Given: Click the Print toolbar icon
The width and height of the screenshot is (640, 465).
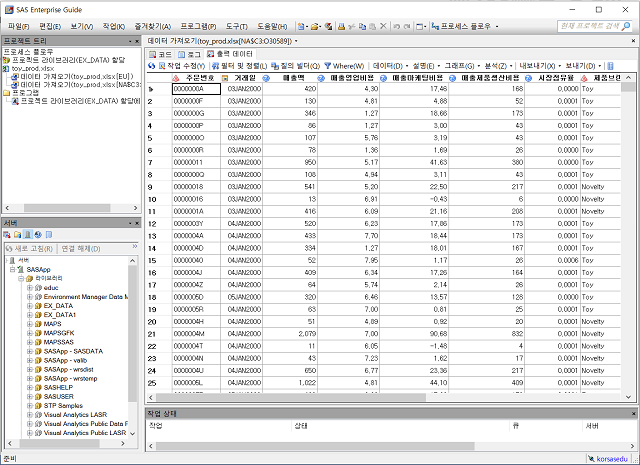Looking at the screenshot, I should coord(342,27).
